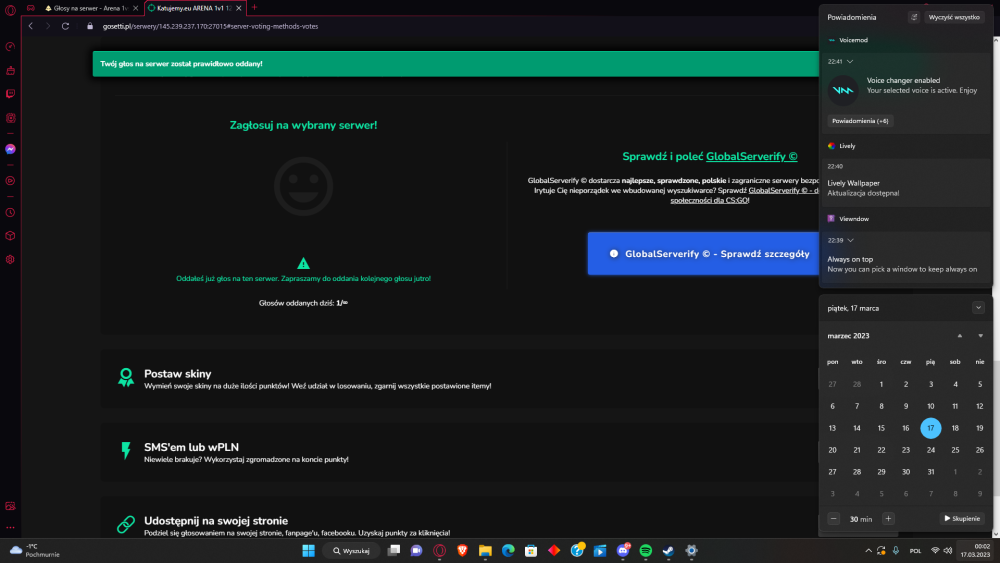The width and height of the screenshot is (1000, 563).
Task: Open GX Cleaner icon in sidebar
Action: 10,70
